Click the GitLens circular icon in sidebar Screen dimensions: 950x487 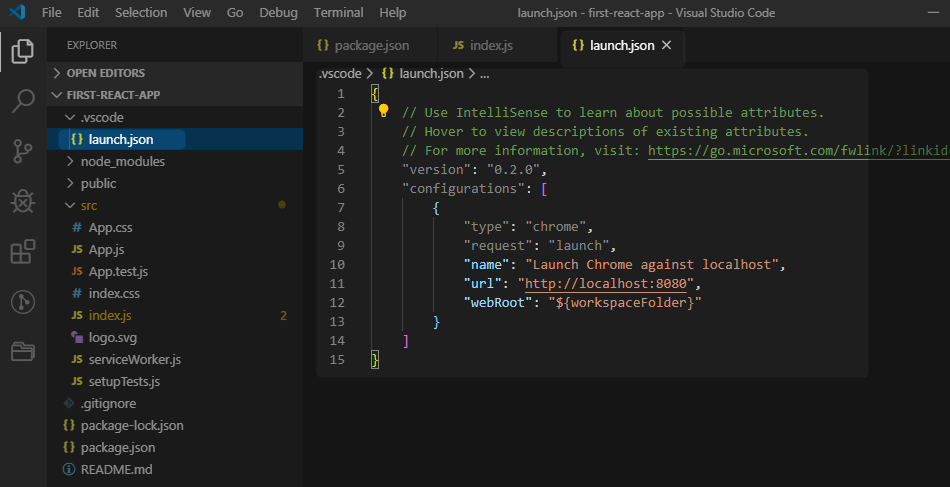pyautogui.click(x=23, y=301)
